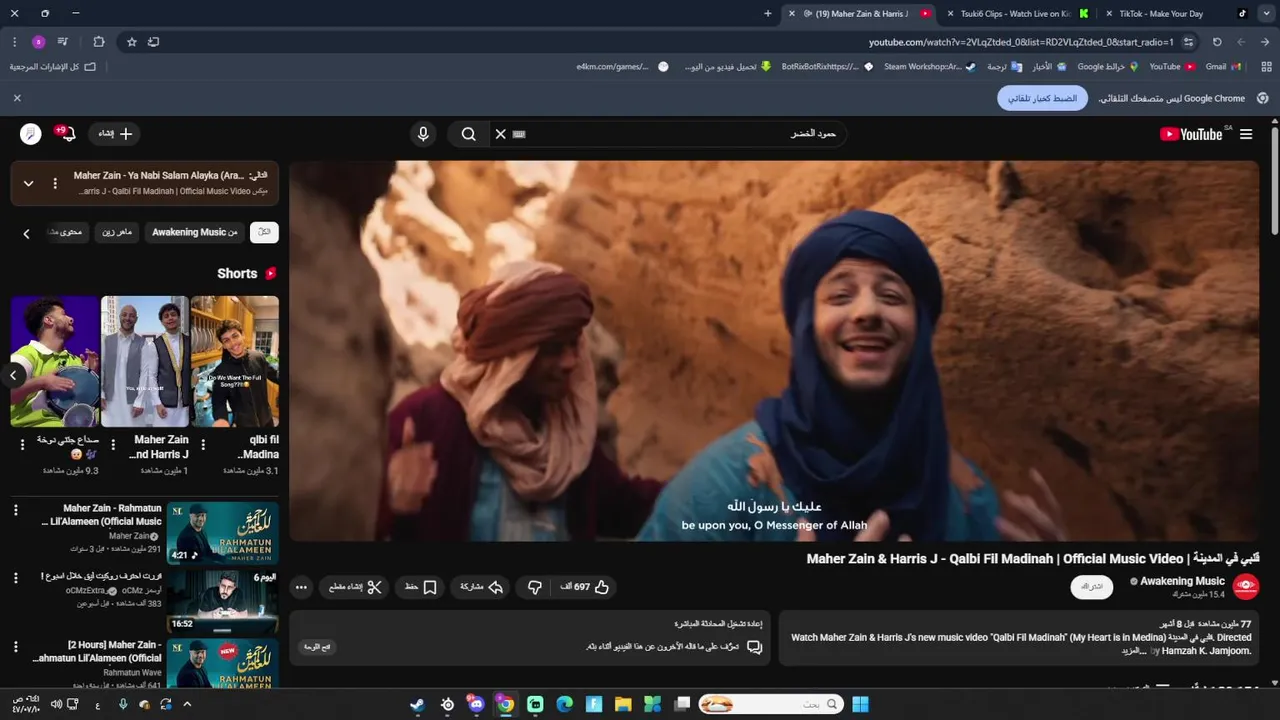
Task: Show more filter chips with the arrow
Action: [x=26, y=233]
